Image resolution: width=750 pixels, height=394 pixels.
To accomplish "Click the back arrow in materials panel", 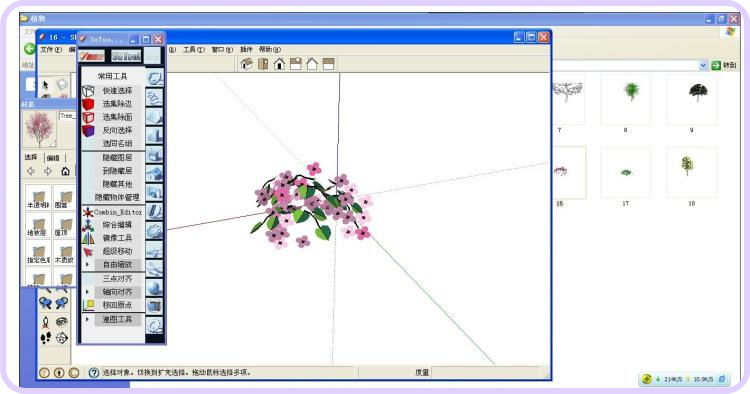I will click(x=31, y=171).
